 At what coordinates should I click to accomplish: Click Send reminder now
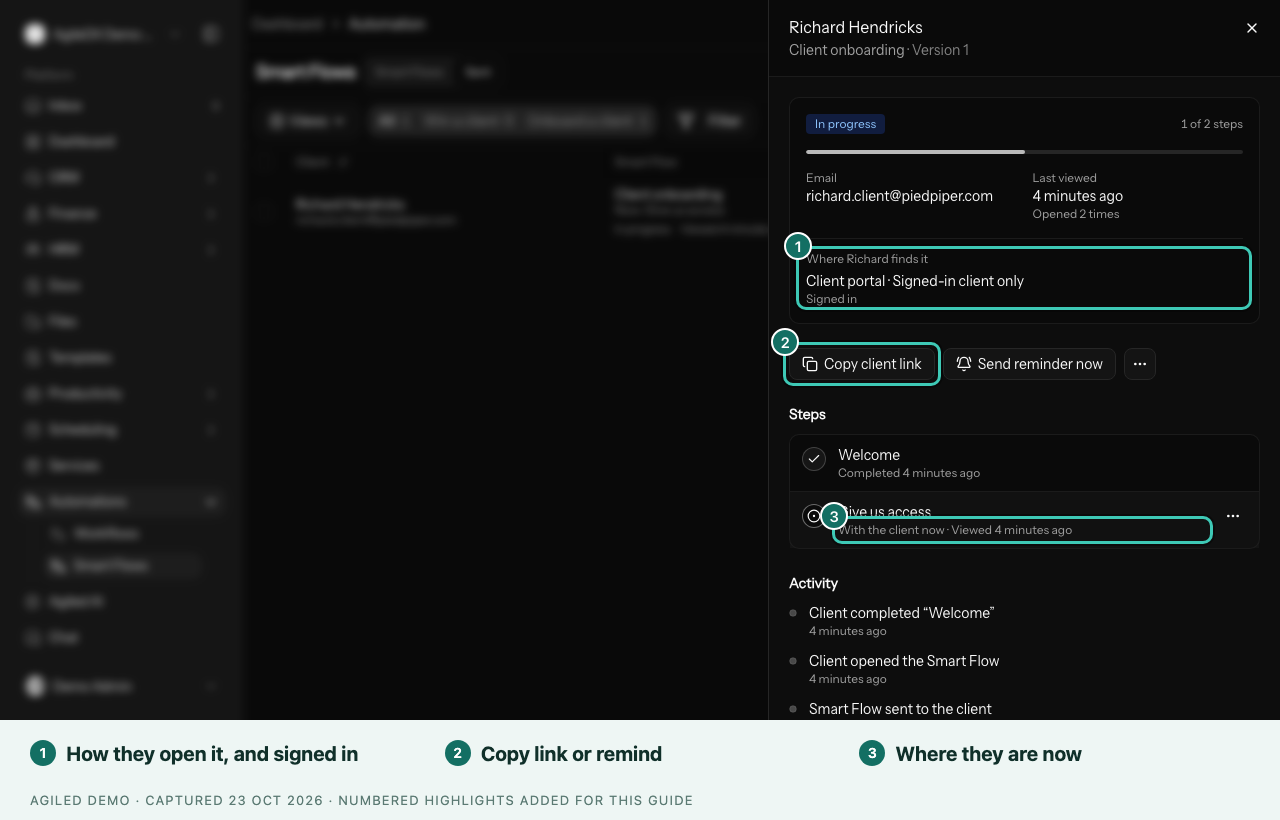[1030, 364]
